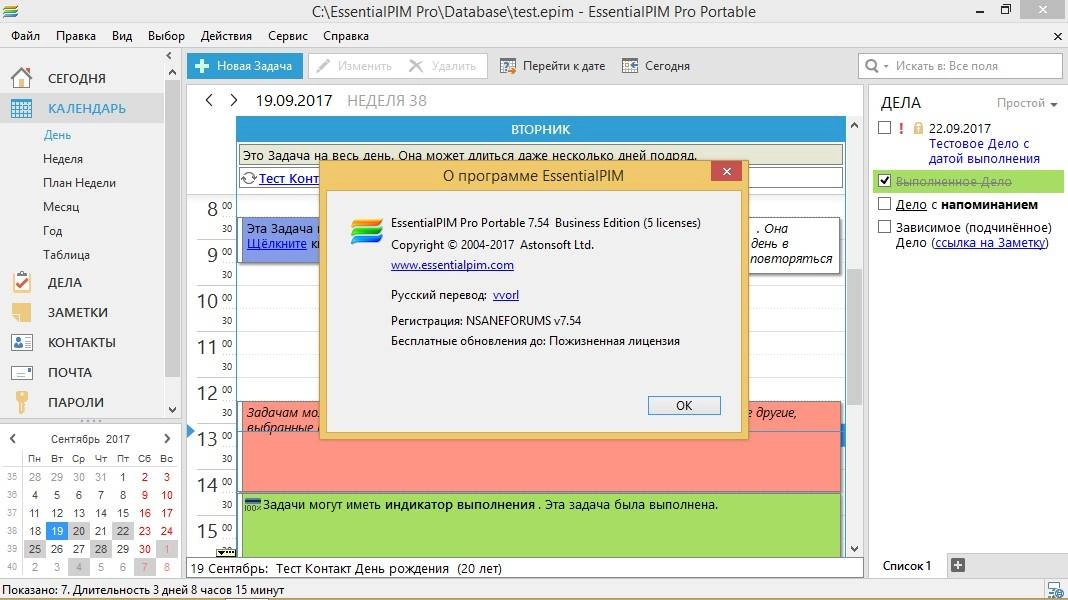Go to the next day arrow
This screenshot has height=600, width=1068.
[x=234, y=101]
